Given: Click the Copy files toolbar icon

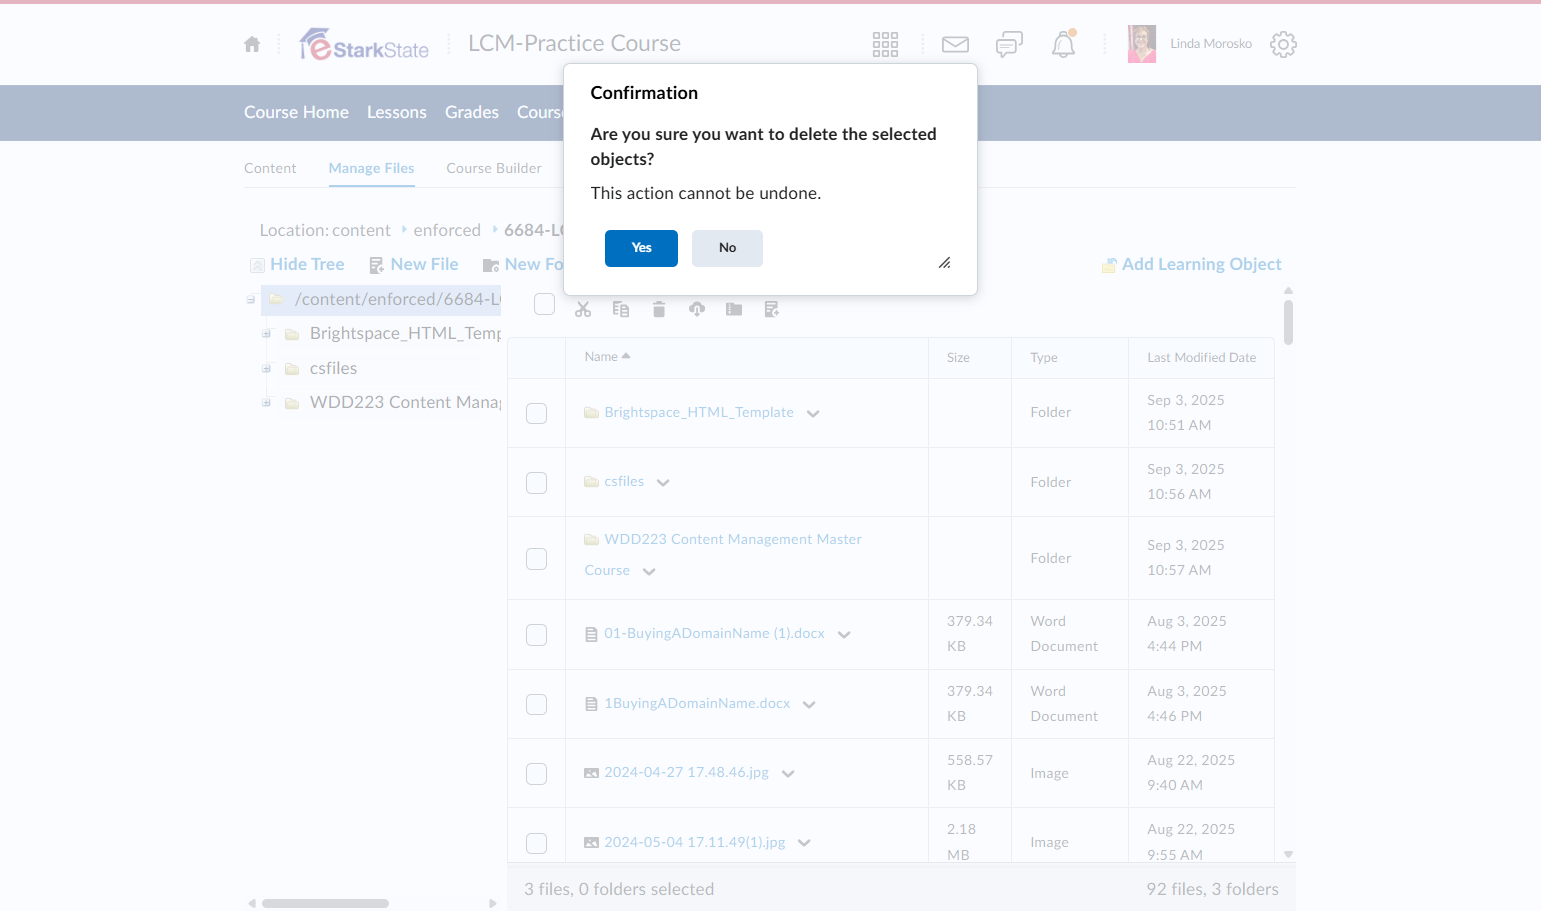Looking at the screenshot, I should tap(621, 309).
